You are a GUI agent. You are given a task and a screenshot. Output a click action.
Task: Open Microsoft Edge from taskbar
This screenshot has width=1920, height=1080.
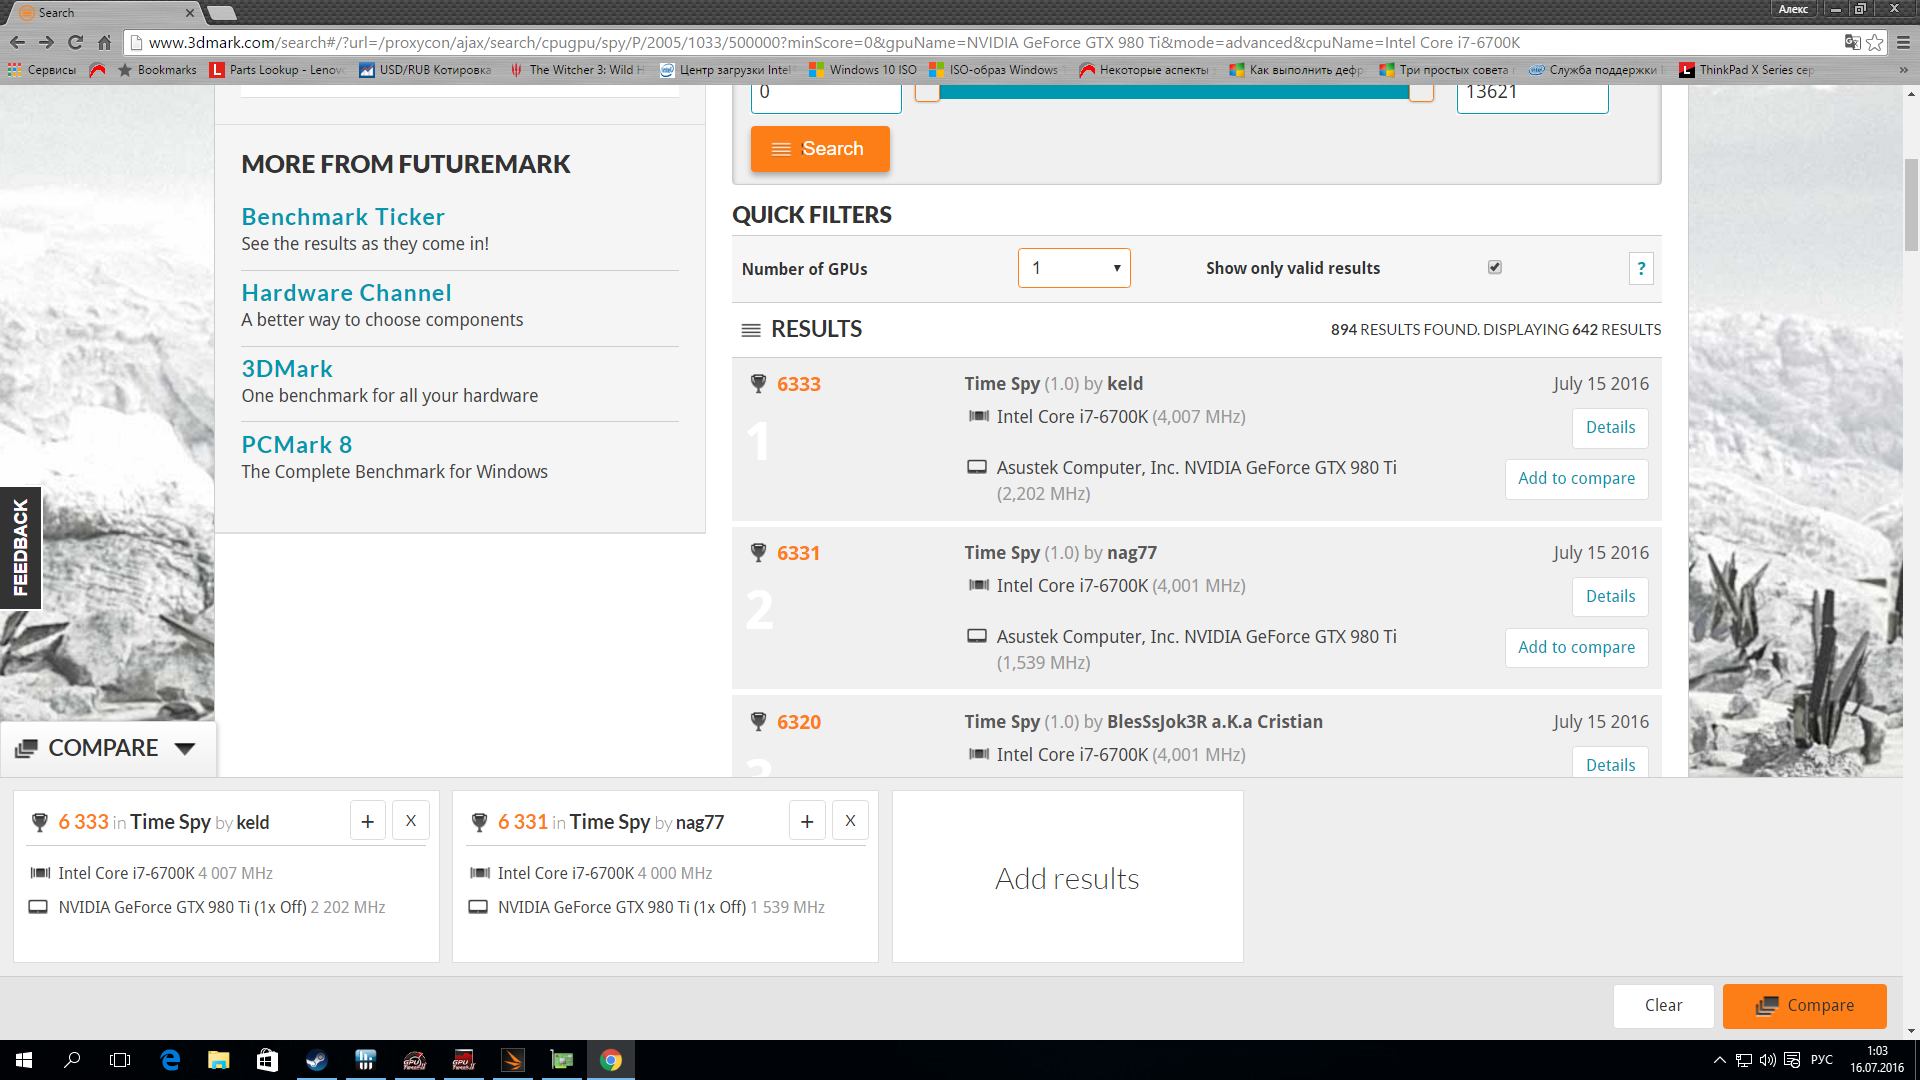click(170, 1060)
